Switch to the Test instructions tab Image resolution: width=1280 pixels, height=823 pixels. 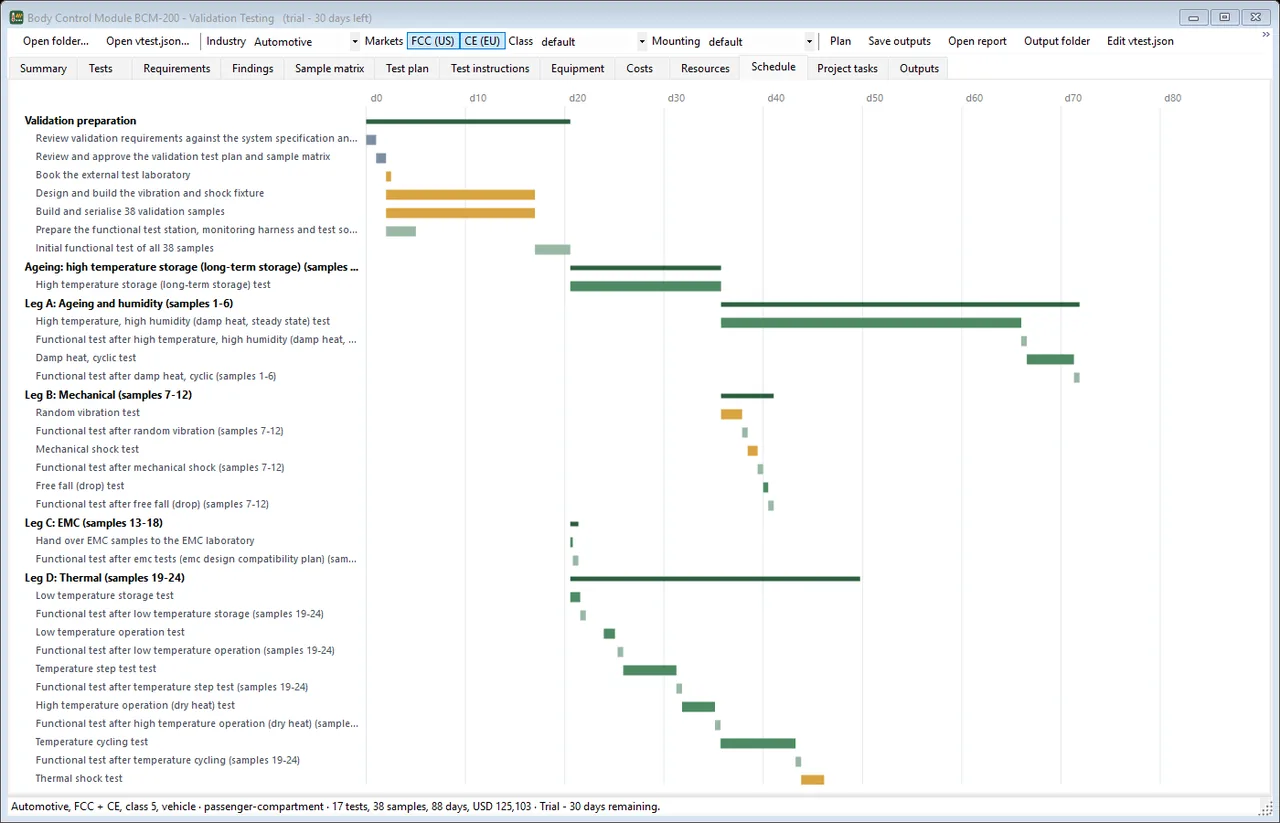490,69
